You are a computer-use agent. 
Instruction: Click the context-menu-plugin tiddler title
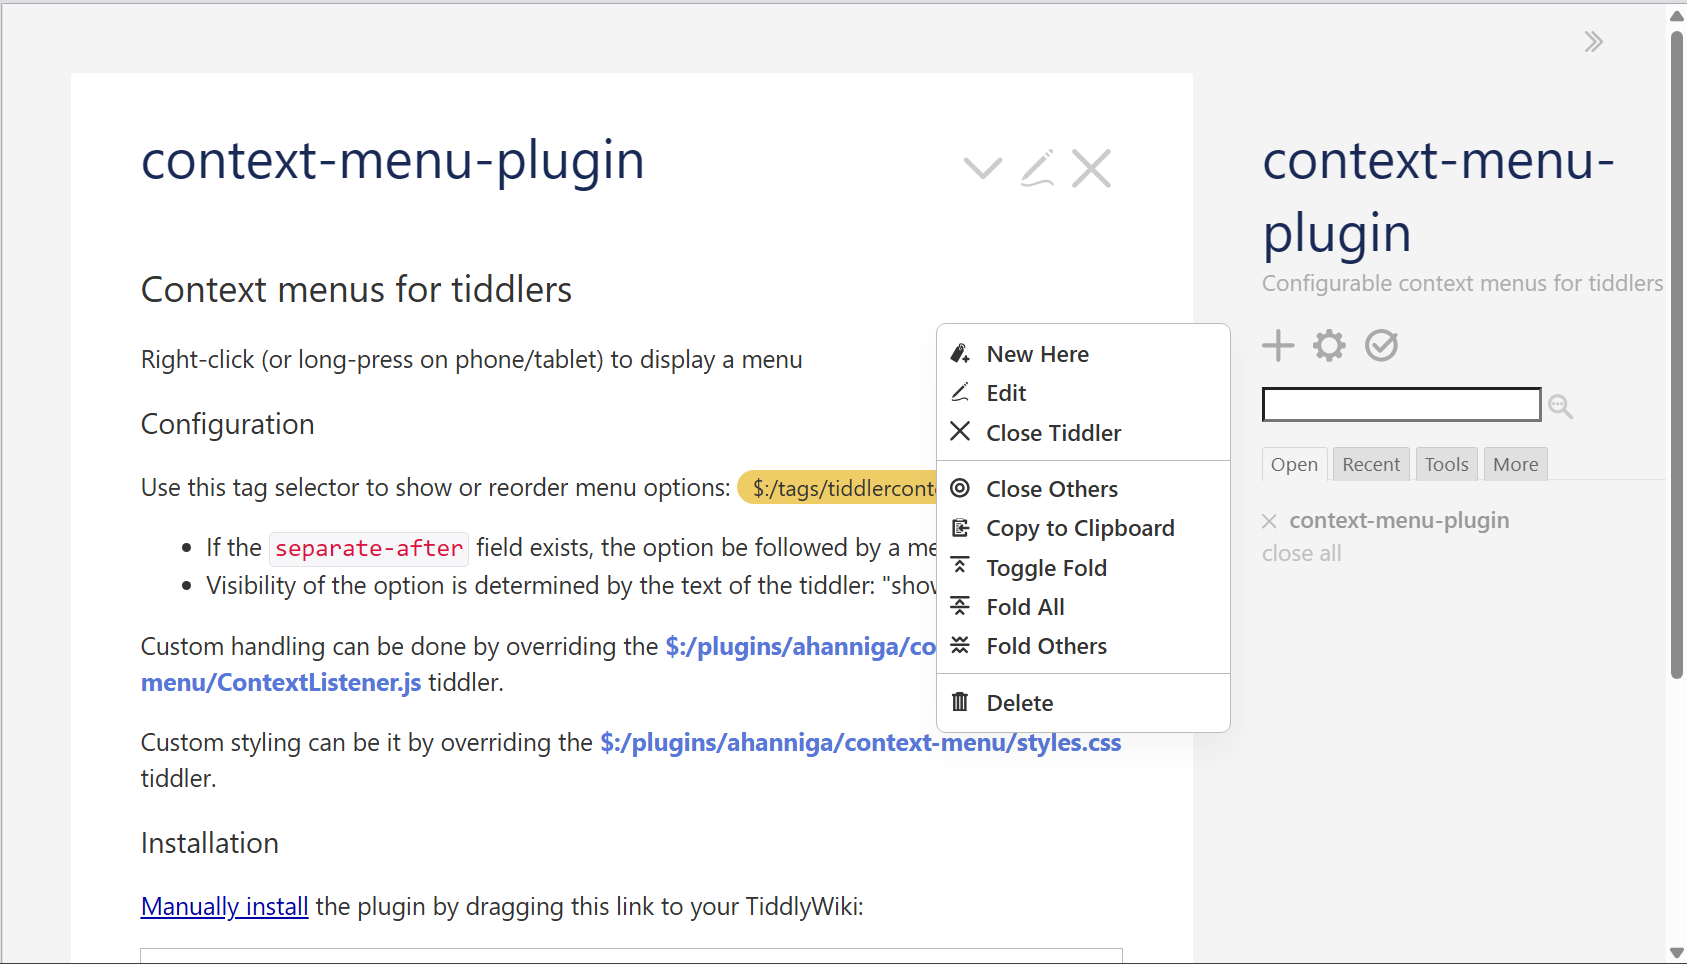point(393,161)
